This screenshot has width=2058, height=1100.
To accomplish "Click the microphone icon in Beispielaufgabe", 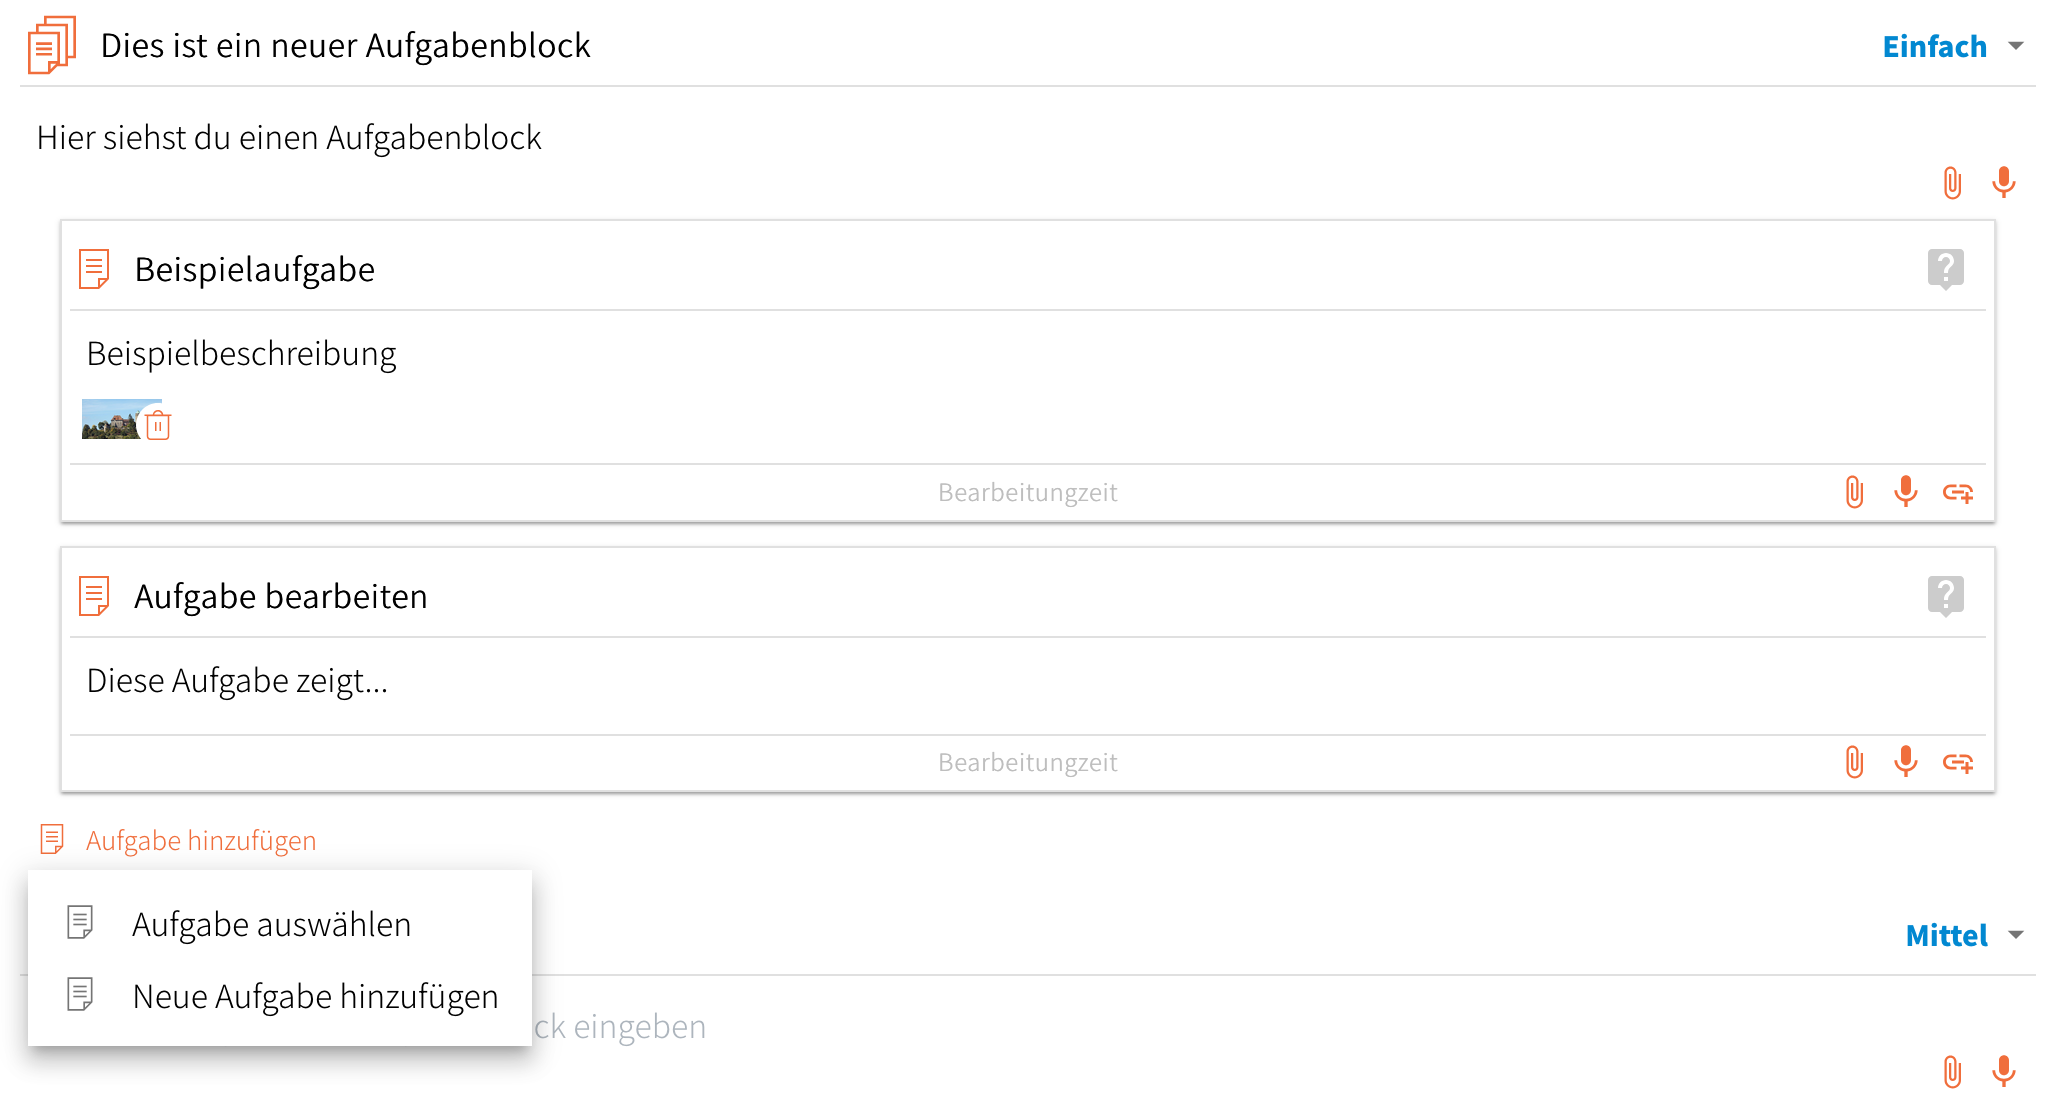I will [1906, 492].
